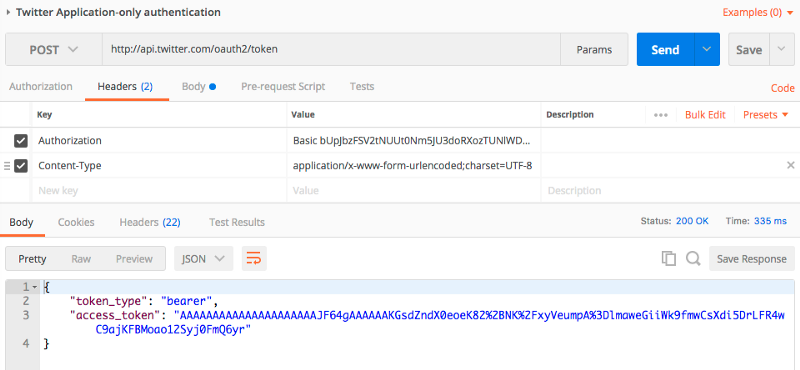Open the Presets dropdown
Screen dimensions: 800x370
point(766,115)
